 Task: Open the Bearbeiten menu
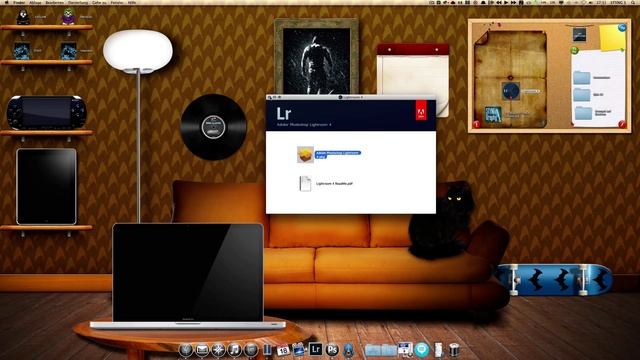point(54,2)
